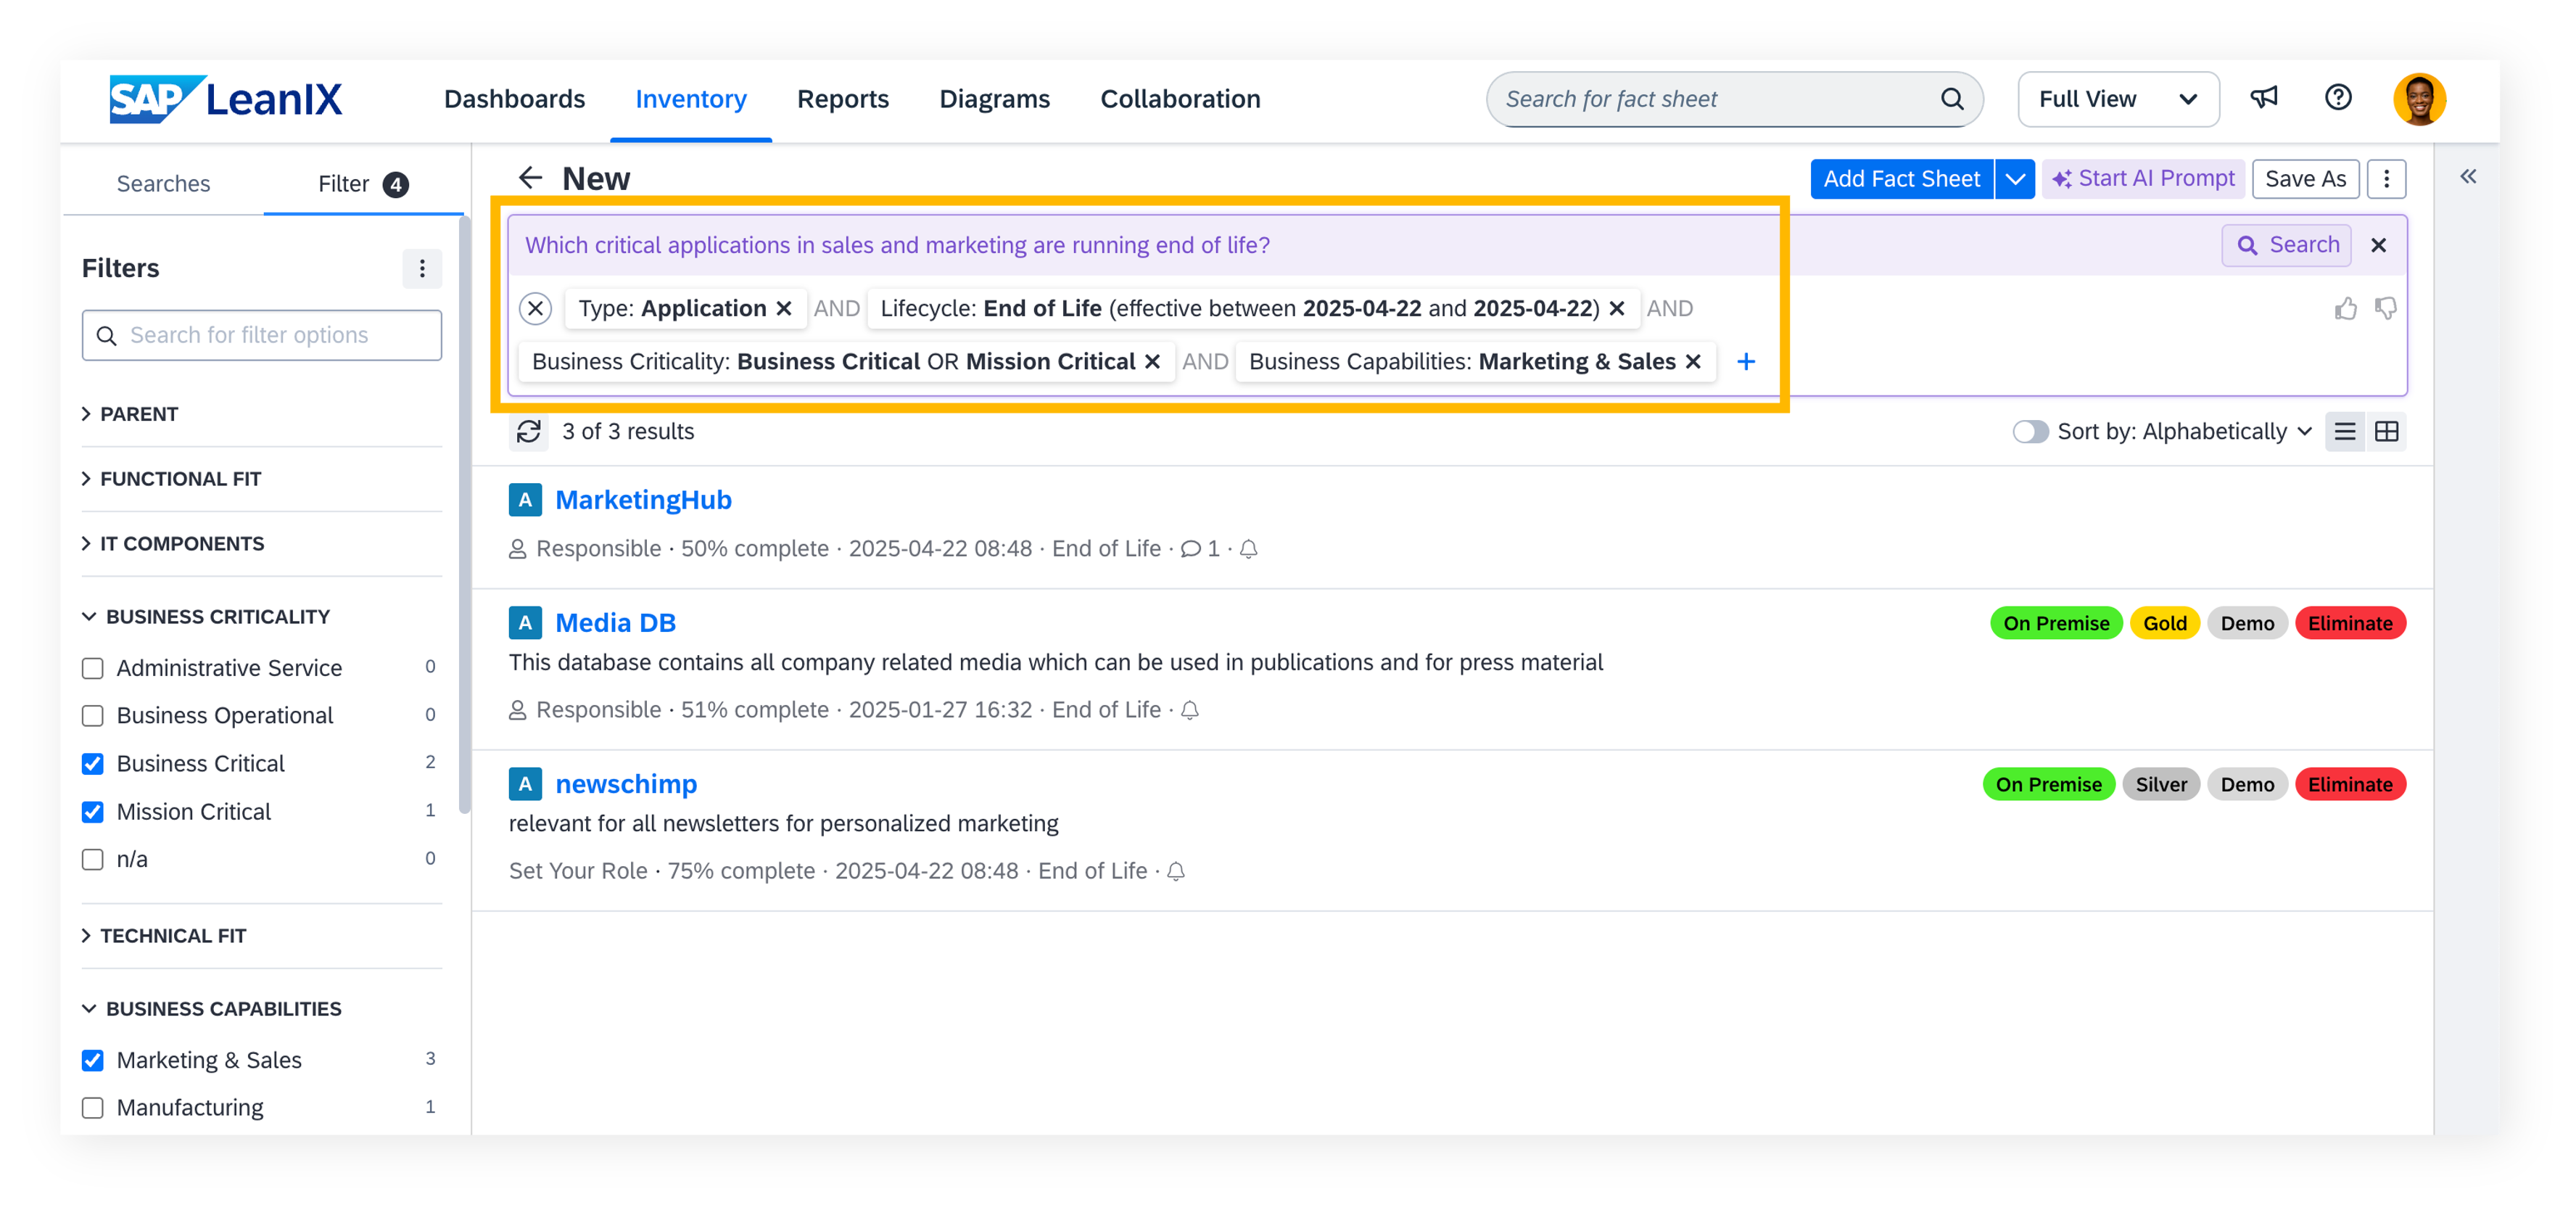2576x1210 pixels.
Task: Open the comments icon on MarketingHub row
Action: (x=1190, y=549)
